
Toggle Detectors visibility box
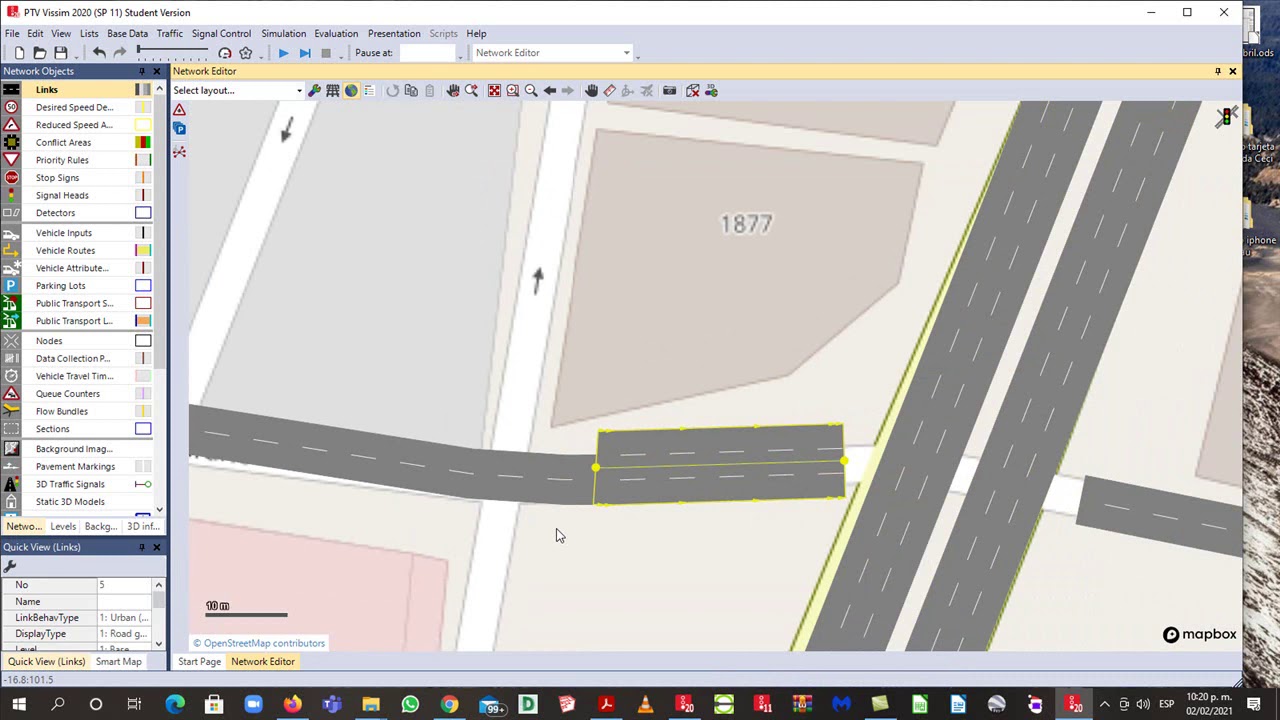tap(143, 213)
